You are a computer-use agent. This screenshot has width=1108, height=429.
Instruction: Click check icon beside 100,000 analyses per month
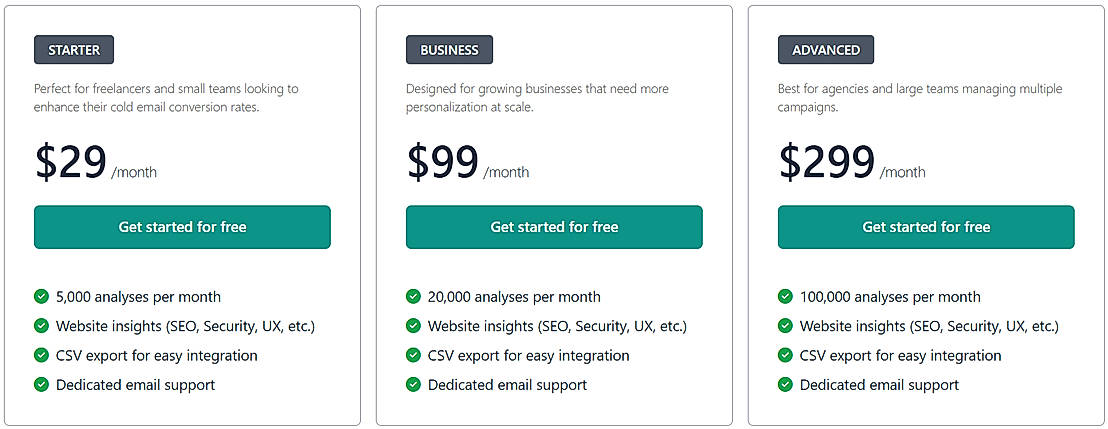[785, 296]
